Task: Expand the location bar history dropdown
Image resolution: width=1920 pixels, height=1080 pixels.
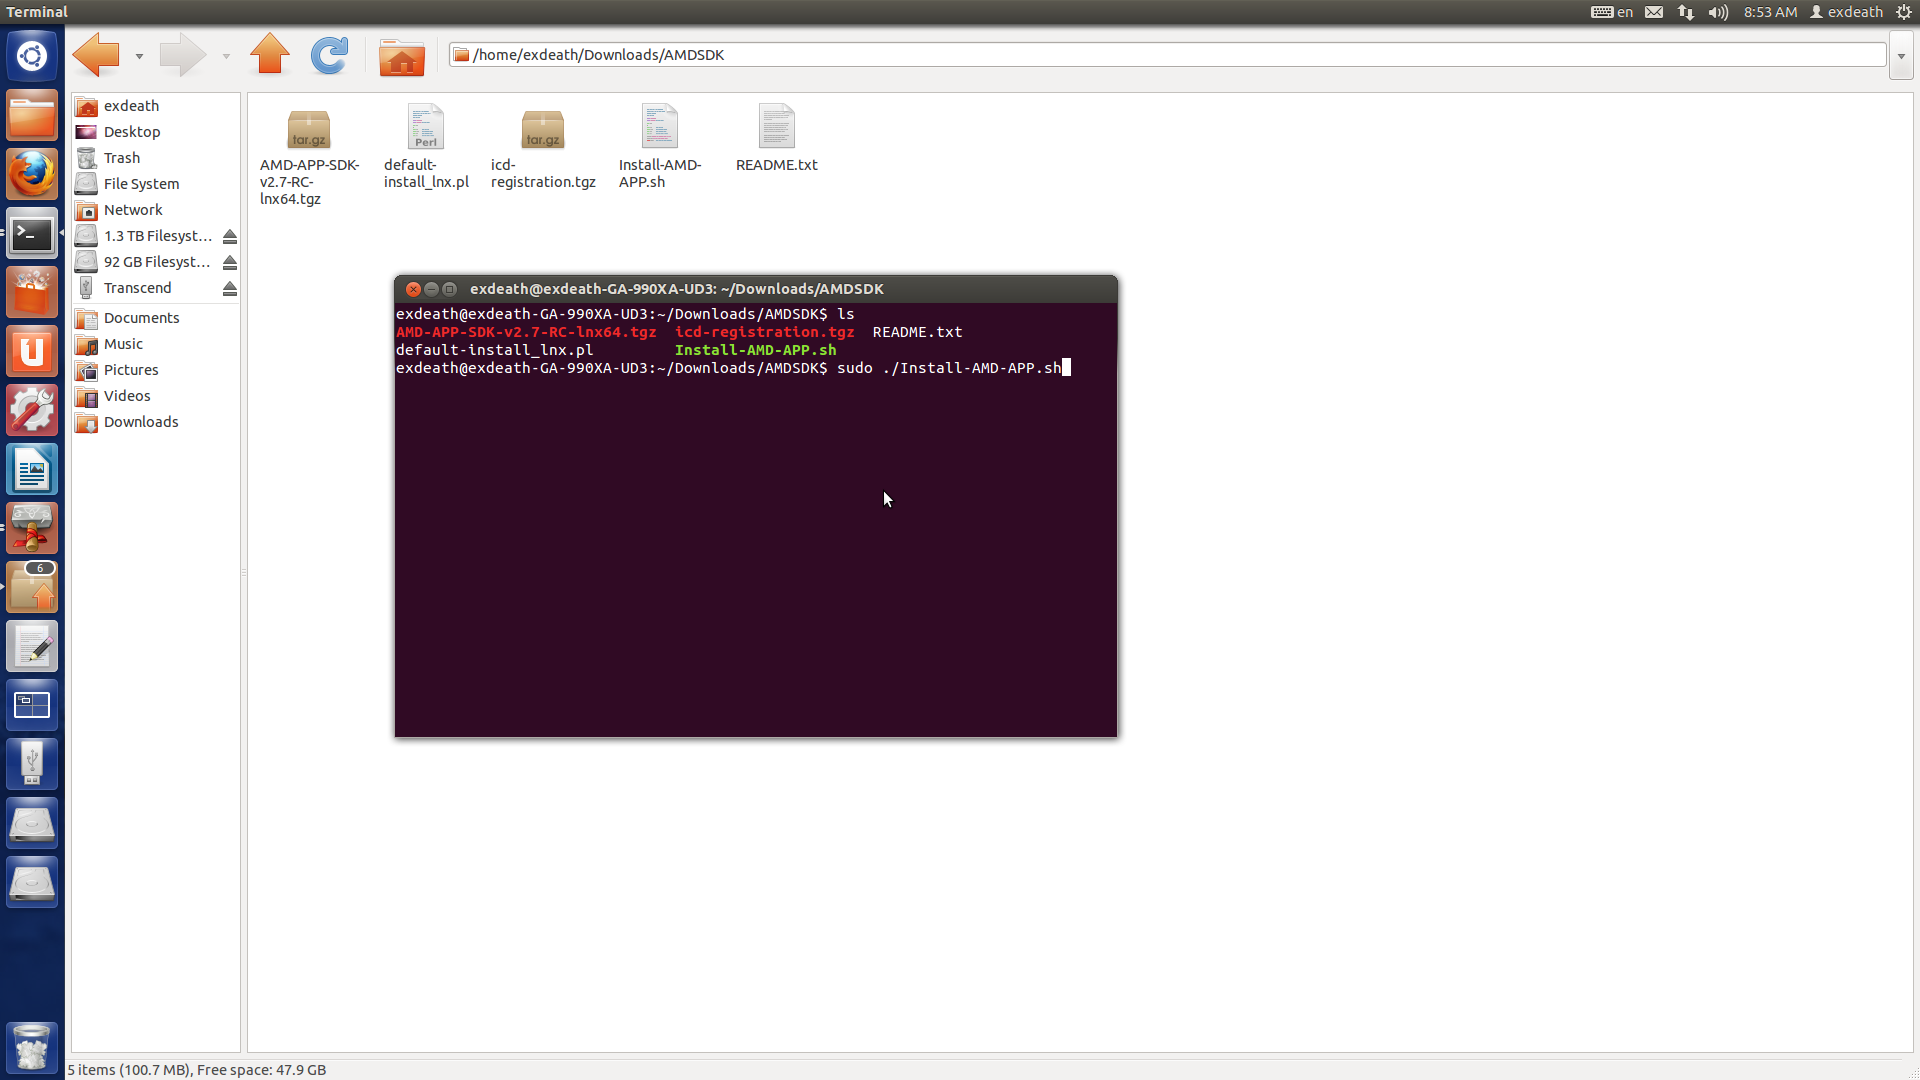Action: [x=1901, y=56]
